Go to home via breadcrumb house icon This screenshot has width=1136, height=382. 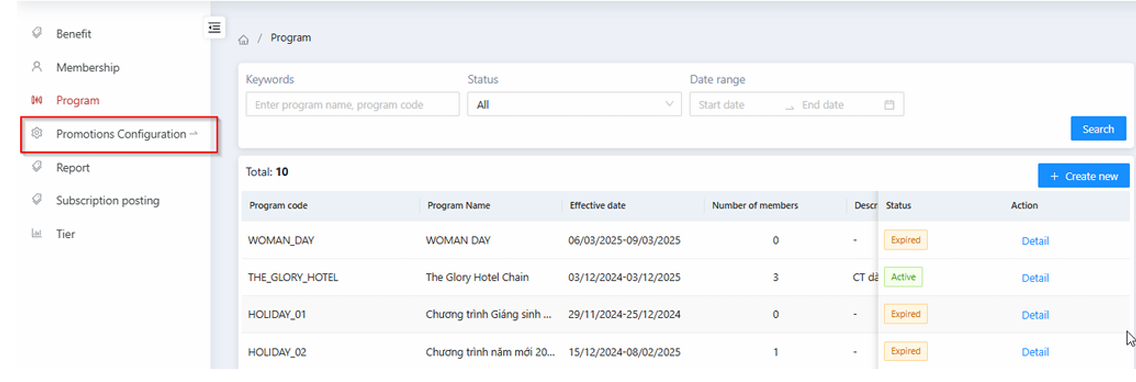pos(243,39)
